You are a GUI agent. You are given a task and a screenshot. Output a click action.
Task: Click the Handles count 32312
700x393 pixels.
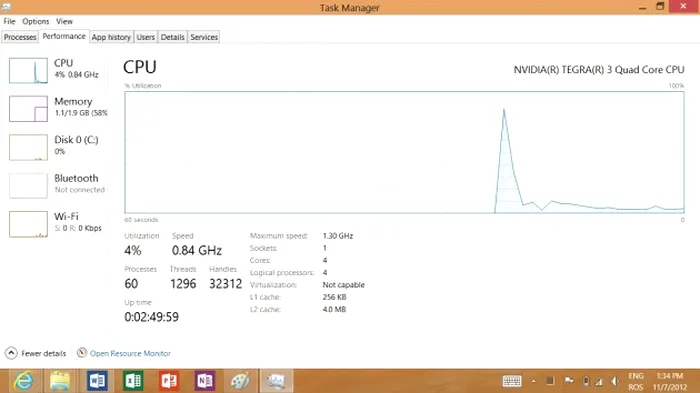[x=225, y=284]
